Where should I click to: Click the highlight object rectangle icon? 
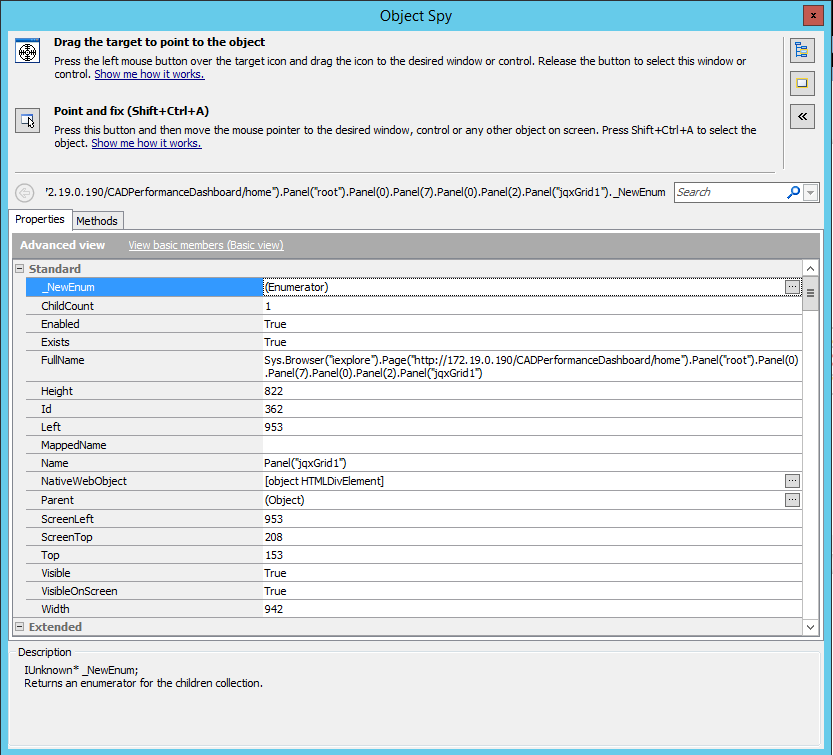(x=802, y=83)
